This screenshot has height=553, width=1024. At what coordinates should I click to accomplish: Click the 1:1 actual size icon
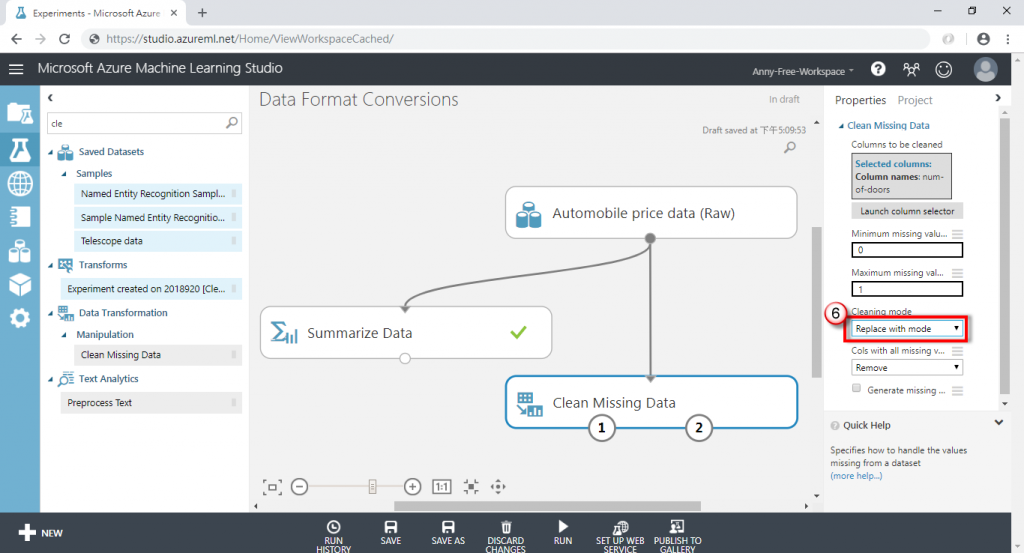[441, 487]
